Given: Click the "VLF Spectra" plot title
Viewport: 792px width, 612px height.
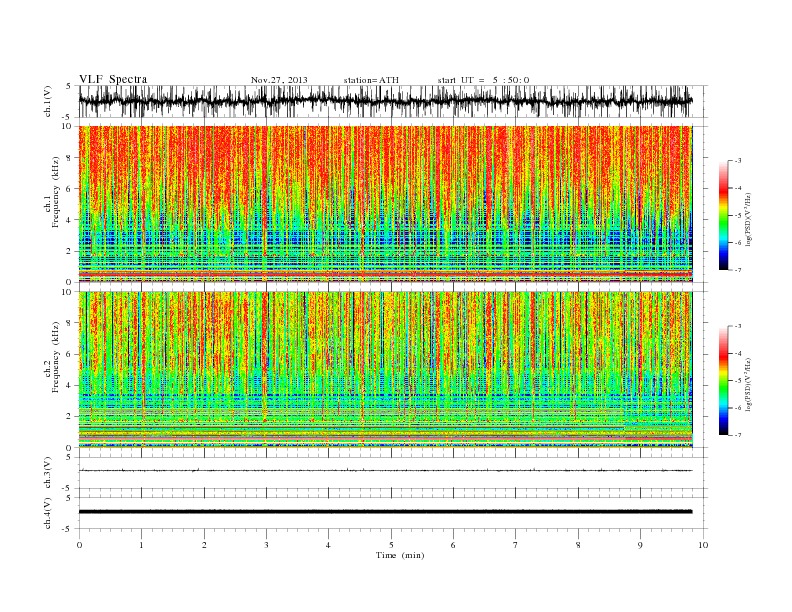Looking at the screenshot, I should pos(113,79).
